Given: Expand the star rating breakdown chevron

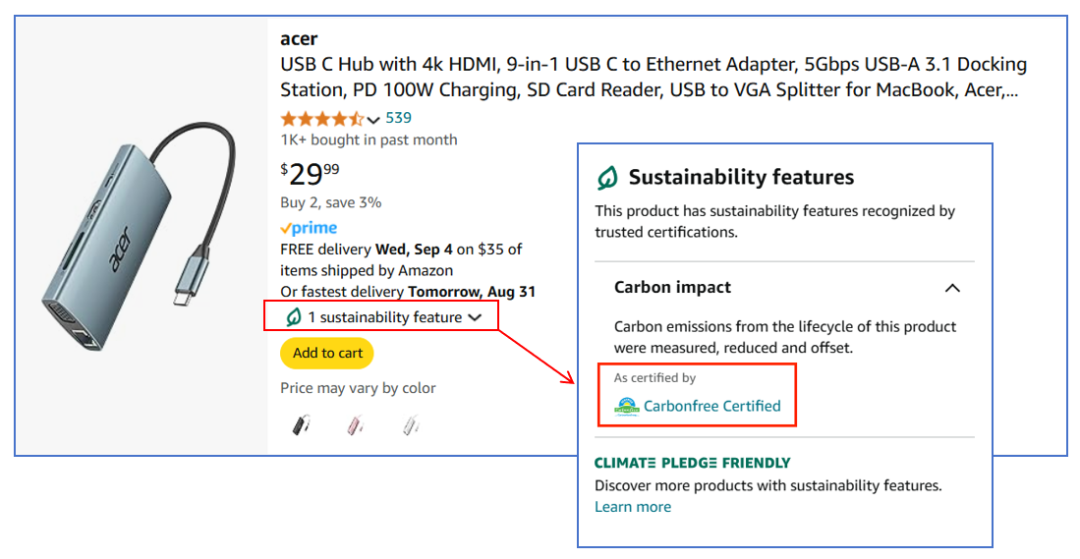Looking at the screenshot, I should click(374, 120).
